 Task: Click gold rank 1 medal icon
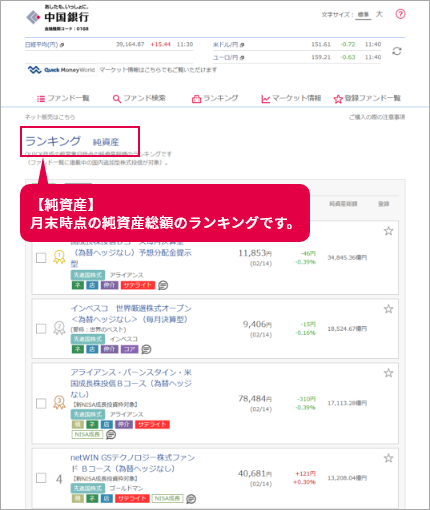pyautogui.click(x=59, y=257)
